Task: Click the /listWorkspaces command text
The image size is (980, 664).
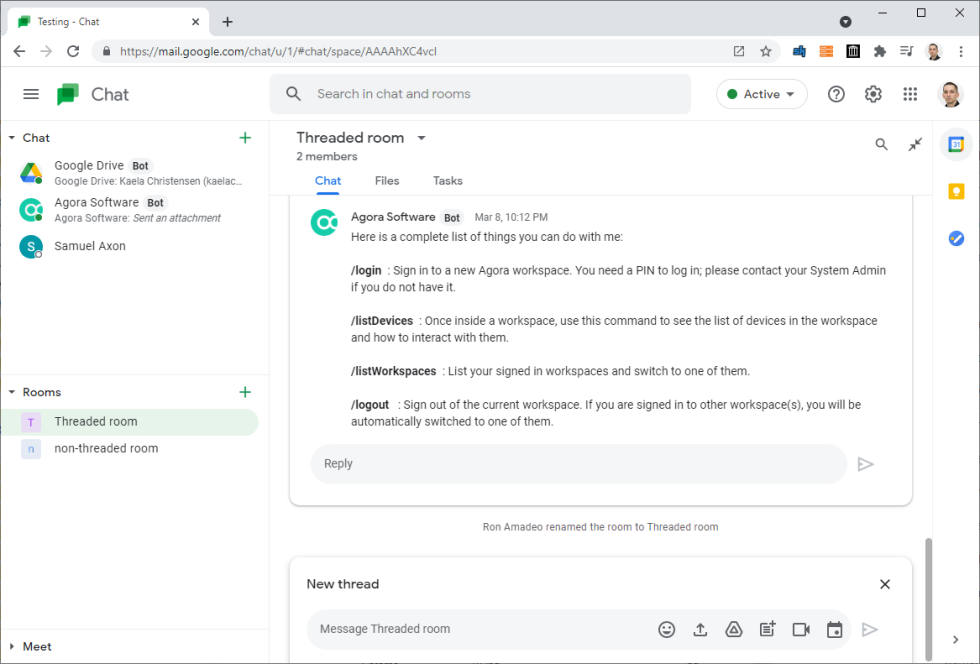Action: coord(394,371)
